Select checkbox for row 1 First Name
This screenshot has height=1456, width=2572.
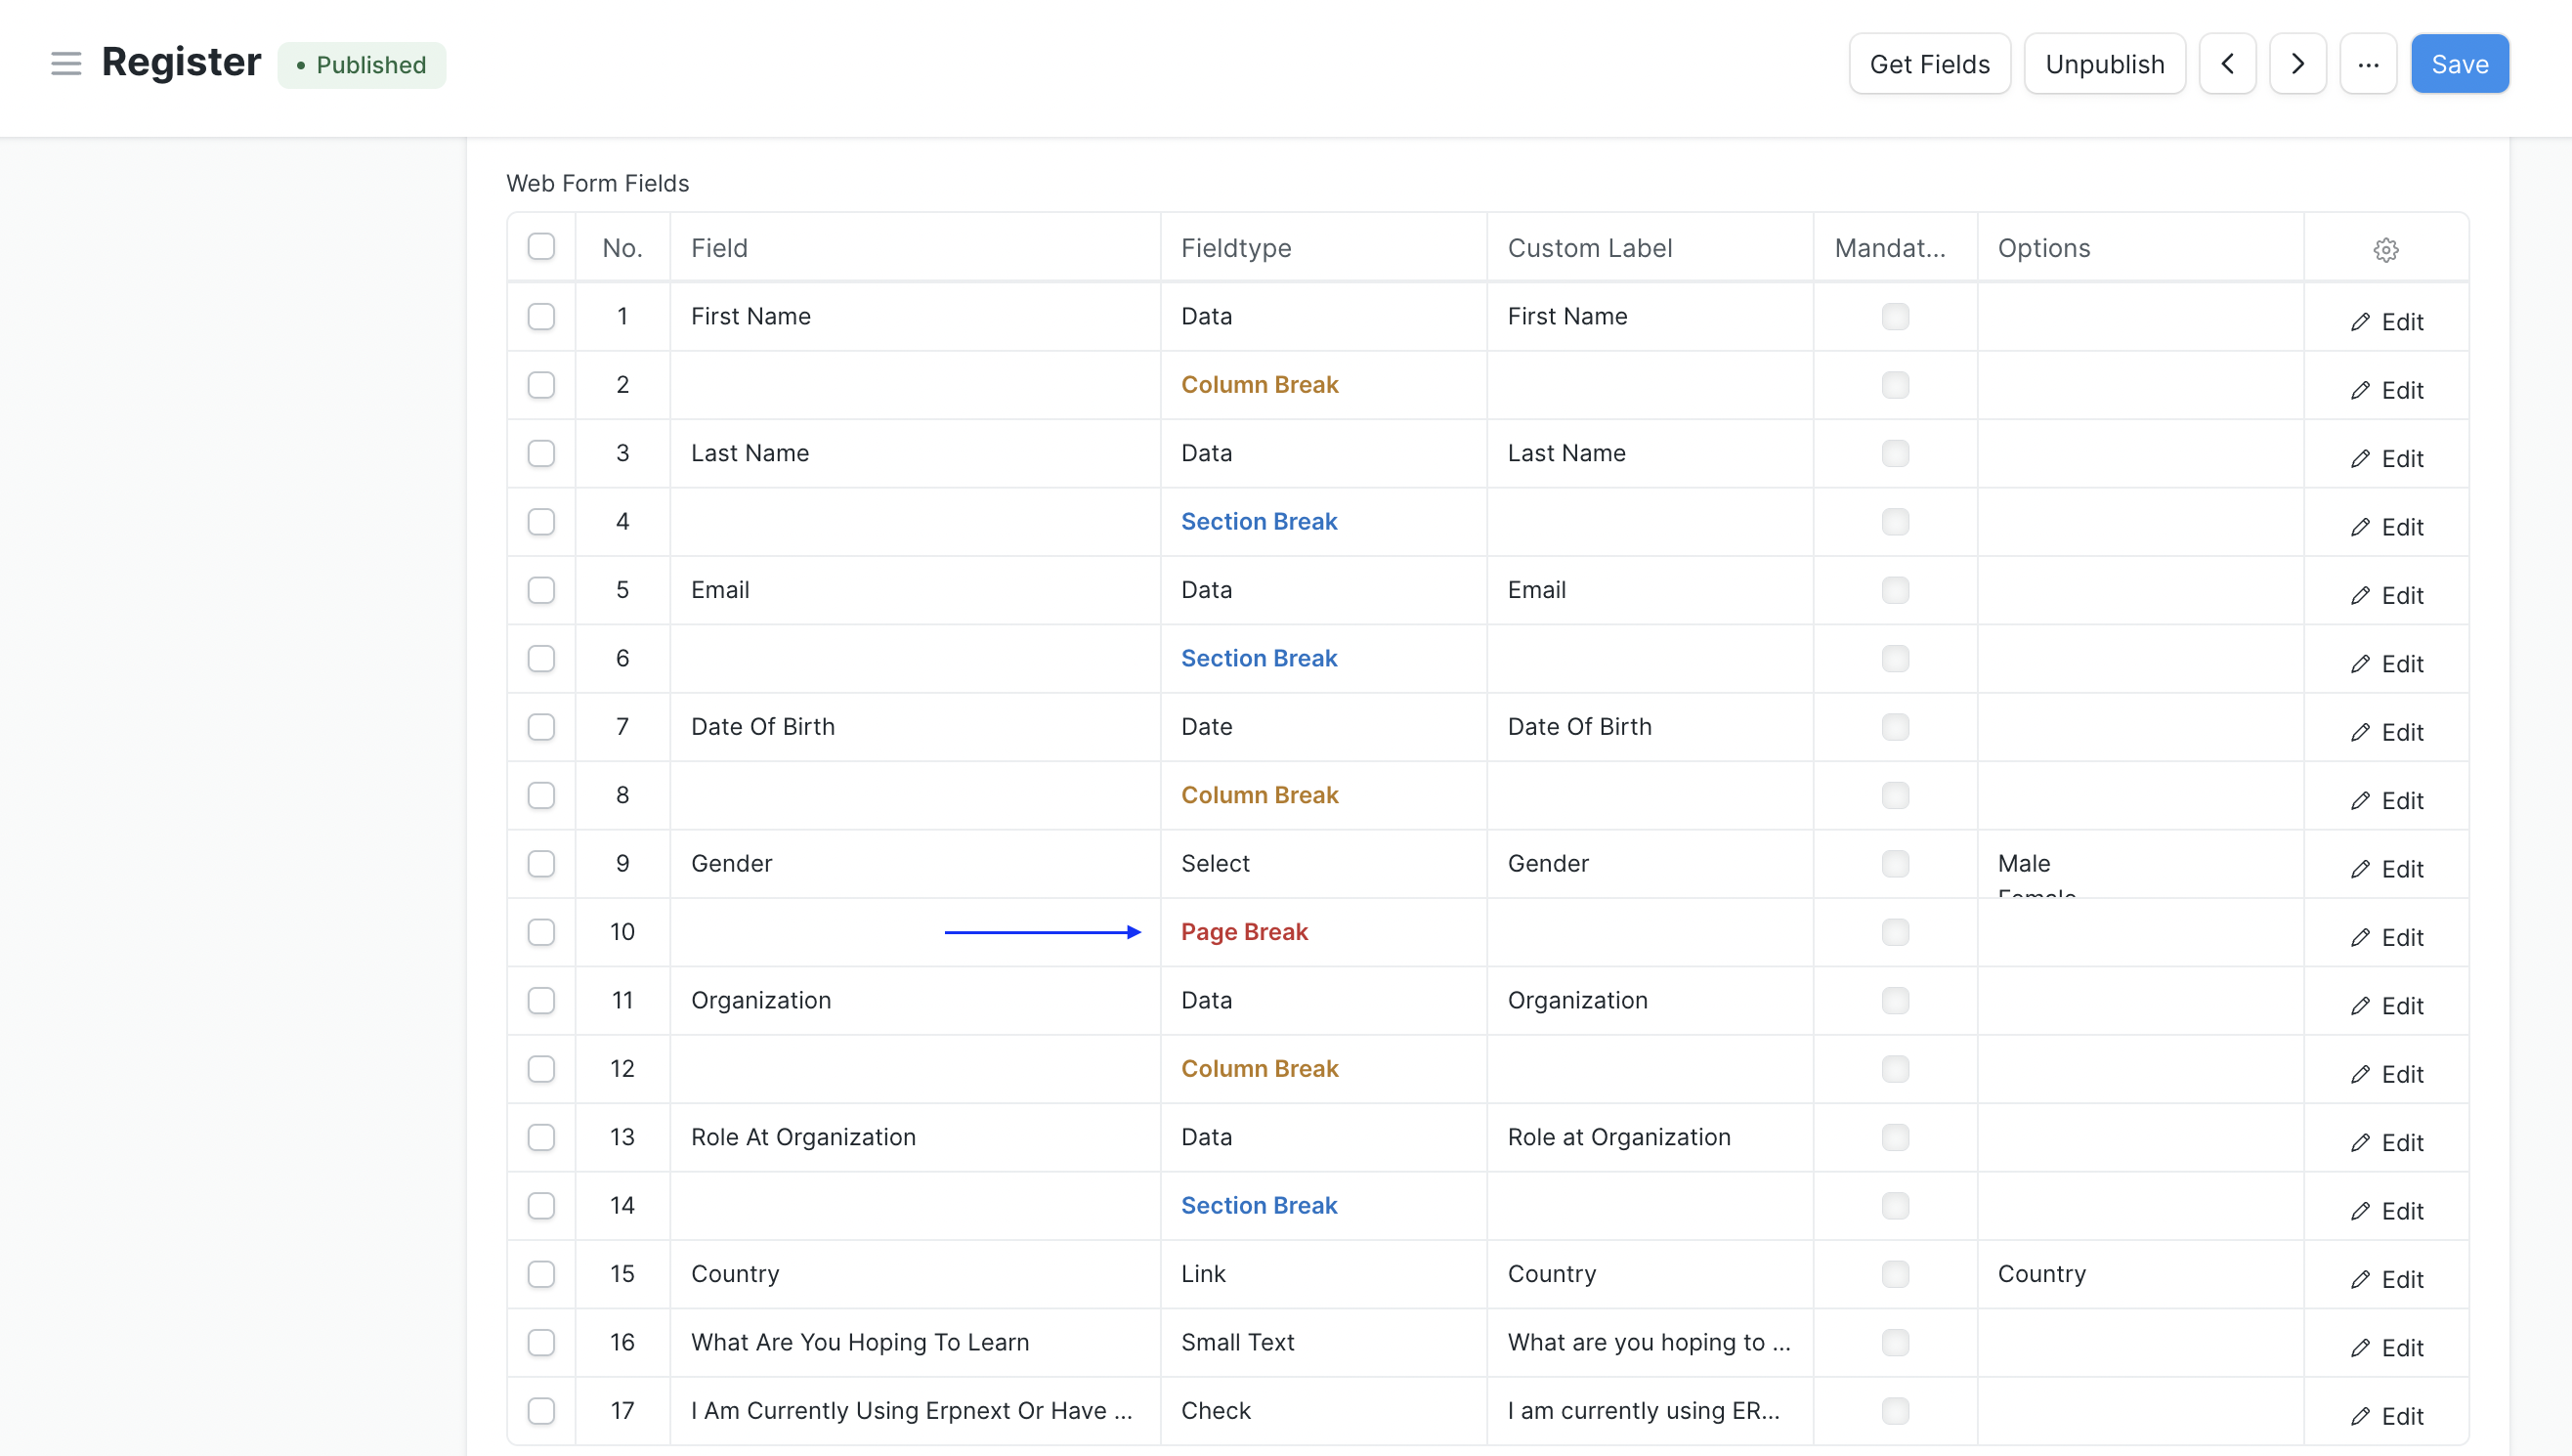coord(542,317)
